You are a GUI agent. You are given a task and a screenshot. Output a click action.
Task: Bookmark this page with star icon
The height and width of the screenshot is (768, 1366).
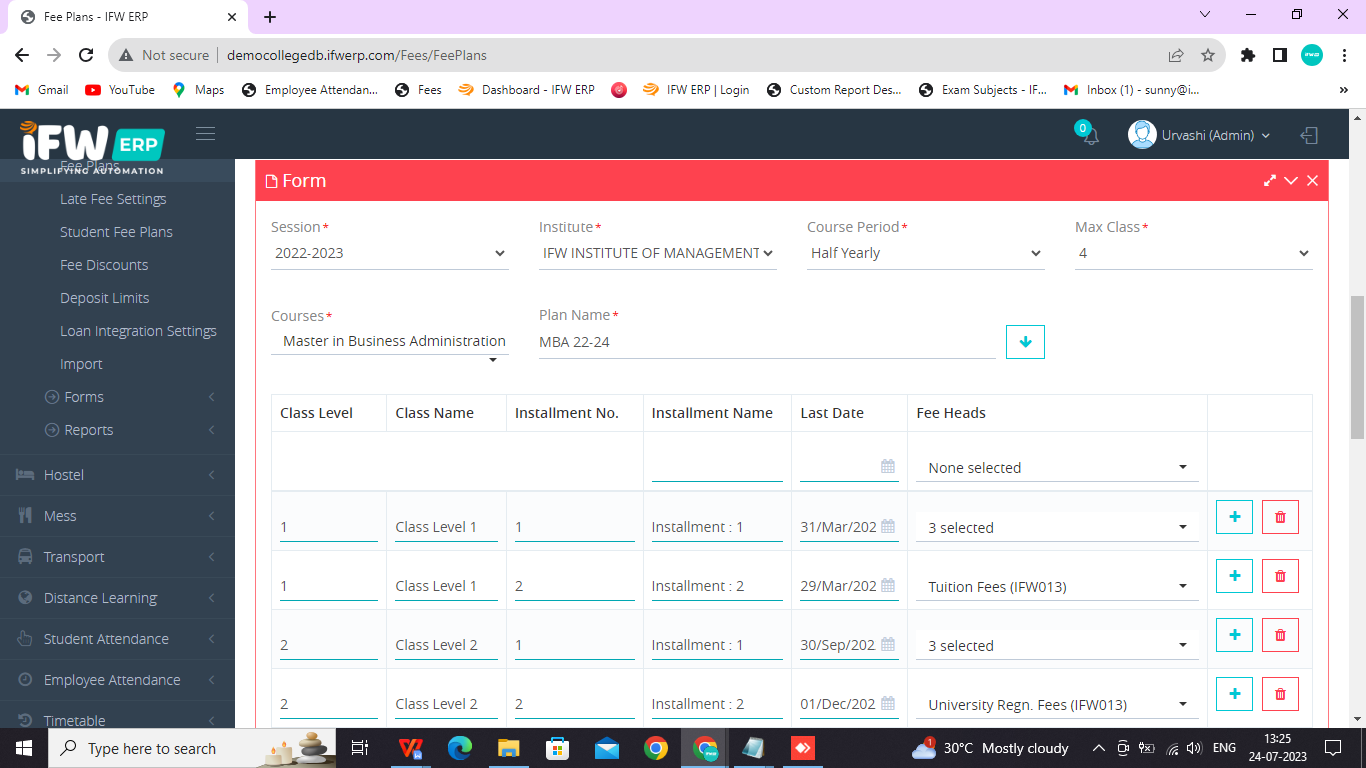coord(1208,55)
